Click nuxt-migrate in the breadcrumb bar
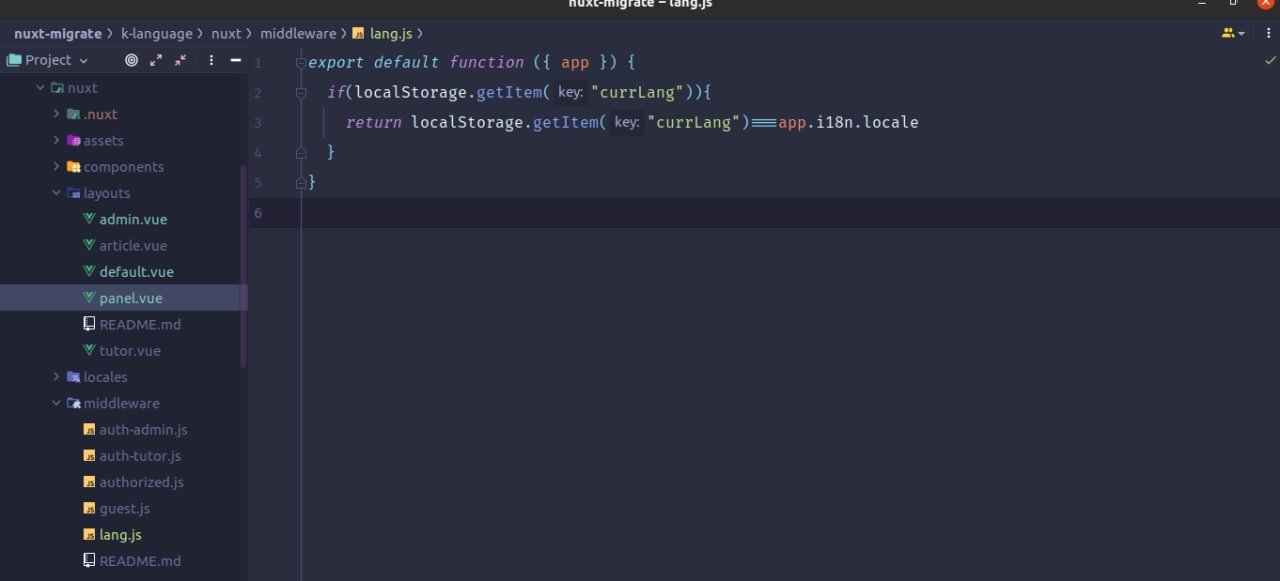Viewport: 1280px width, 581px height. coord(58,33)
